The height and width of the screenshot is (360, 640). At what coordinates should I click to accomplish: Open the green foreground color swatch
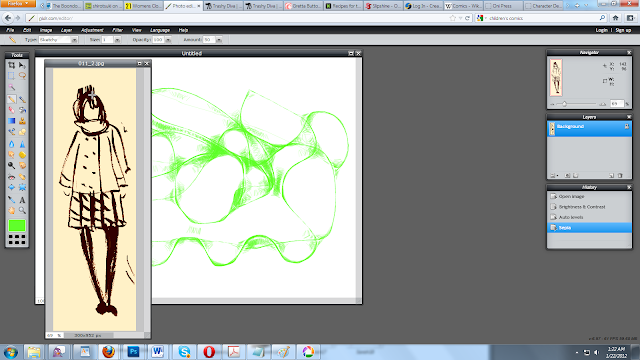click(x=17, y=225)
